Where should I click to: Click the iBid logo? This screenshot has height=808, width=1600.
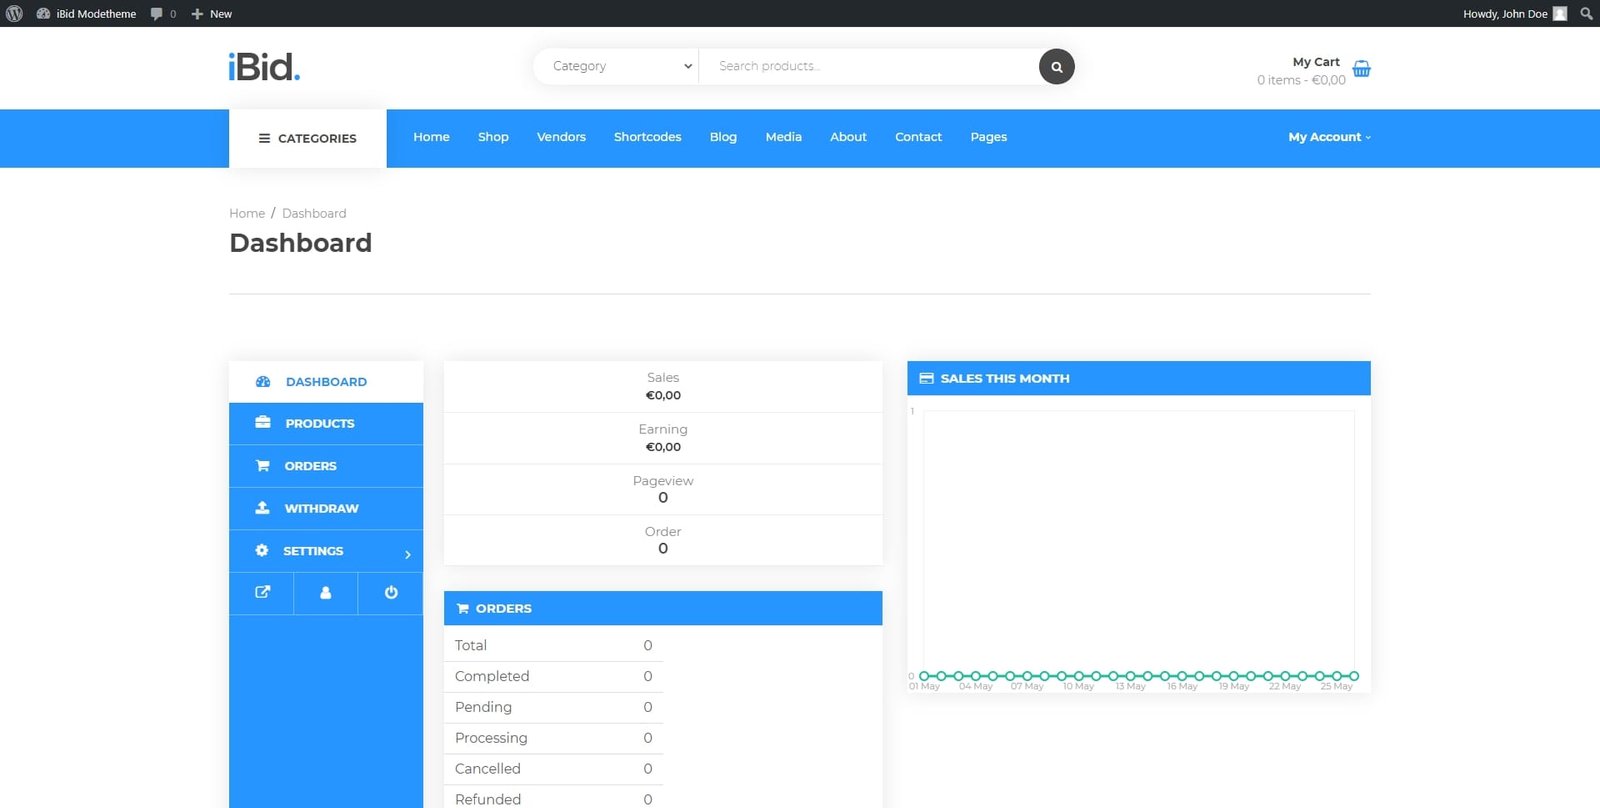point(264,67)
